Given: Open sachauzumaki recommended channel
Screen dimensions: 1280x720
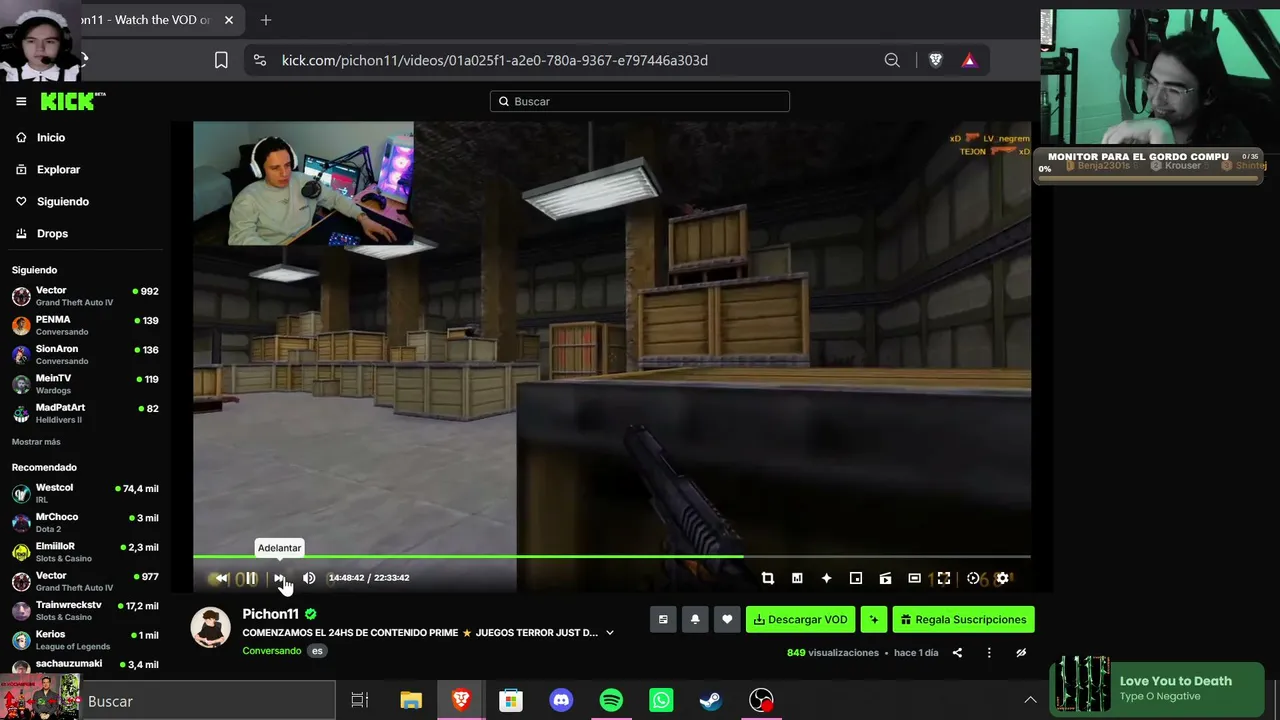Looking at the screenshot, I should 85,665.
